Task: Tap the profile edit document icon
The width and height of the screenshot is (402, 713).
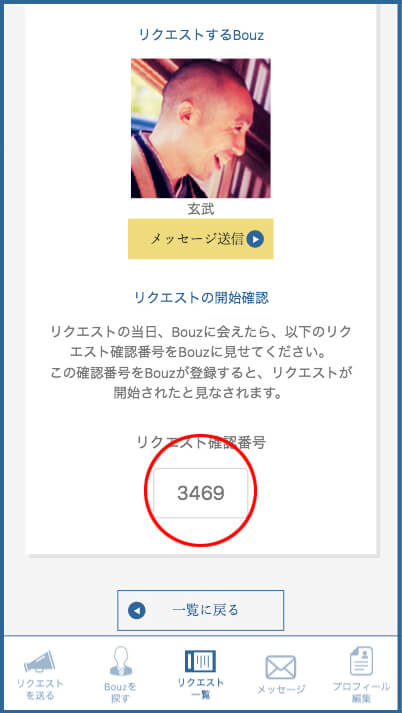Action: [361, 661]
